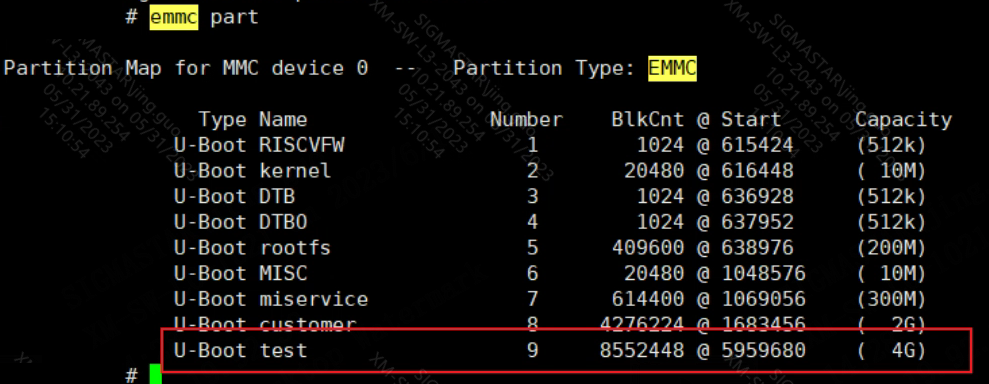Viewport: 989px width, 384px height.
Task: Click the 'Number' column header
Action: (526, 120)
